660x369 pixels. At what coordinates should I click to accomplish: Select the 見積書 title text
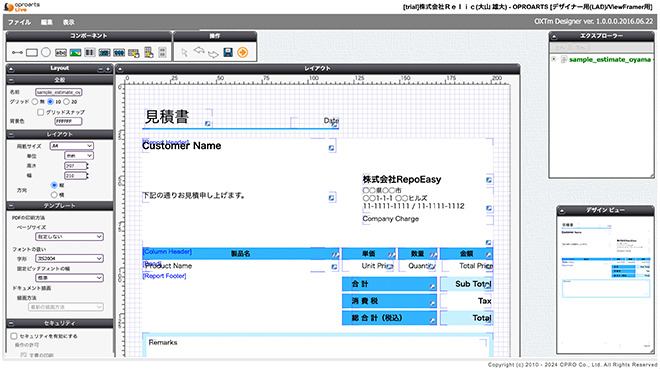click(167, 117)
